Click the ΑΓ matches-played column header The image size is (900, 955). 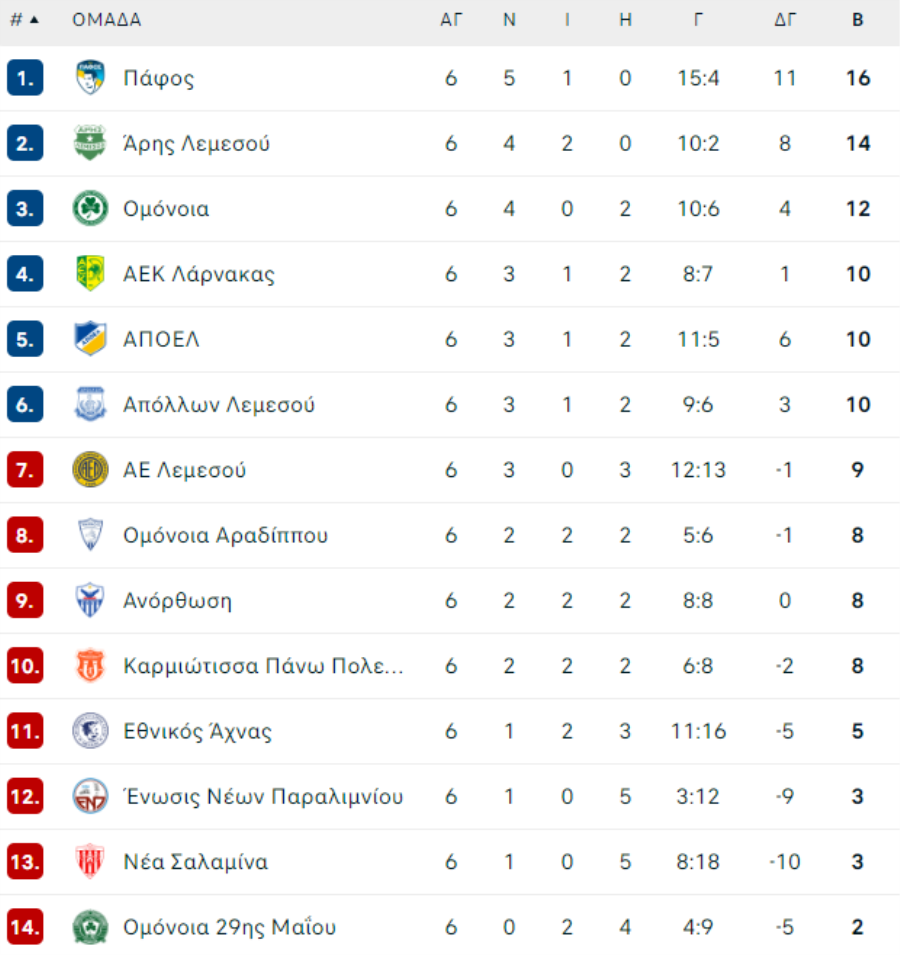pyautogui.click(x=451, y=20)
